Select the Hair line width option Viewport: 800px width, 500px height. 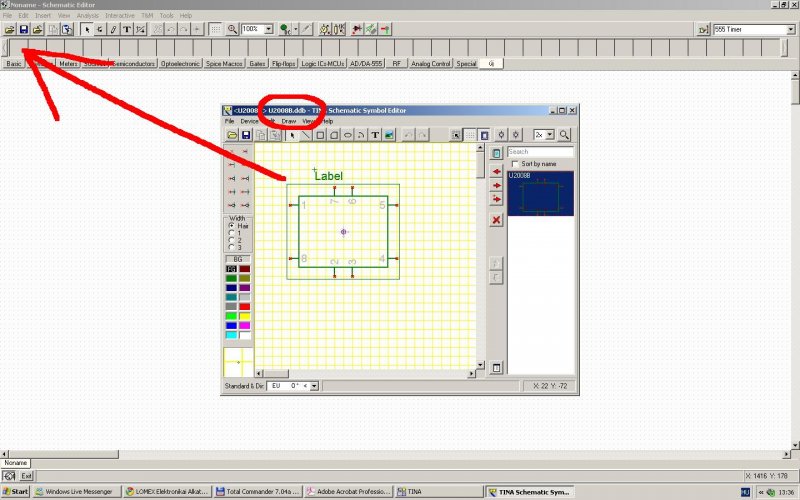(232, 226)
